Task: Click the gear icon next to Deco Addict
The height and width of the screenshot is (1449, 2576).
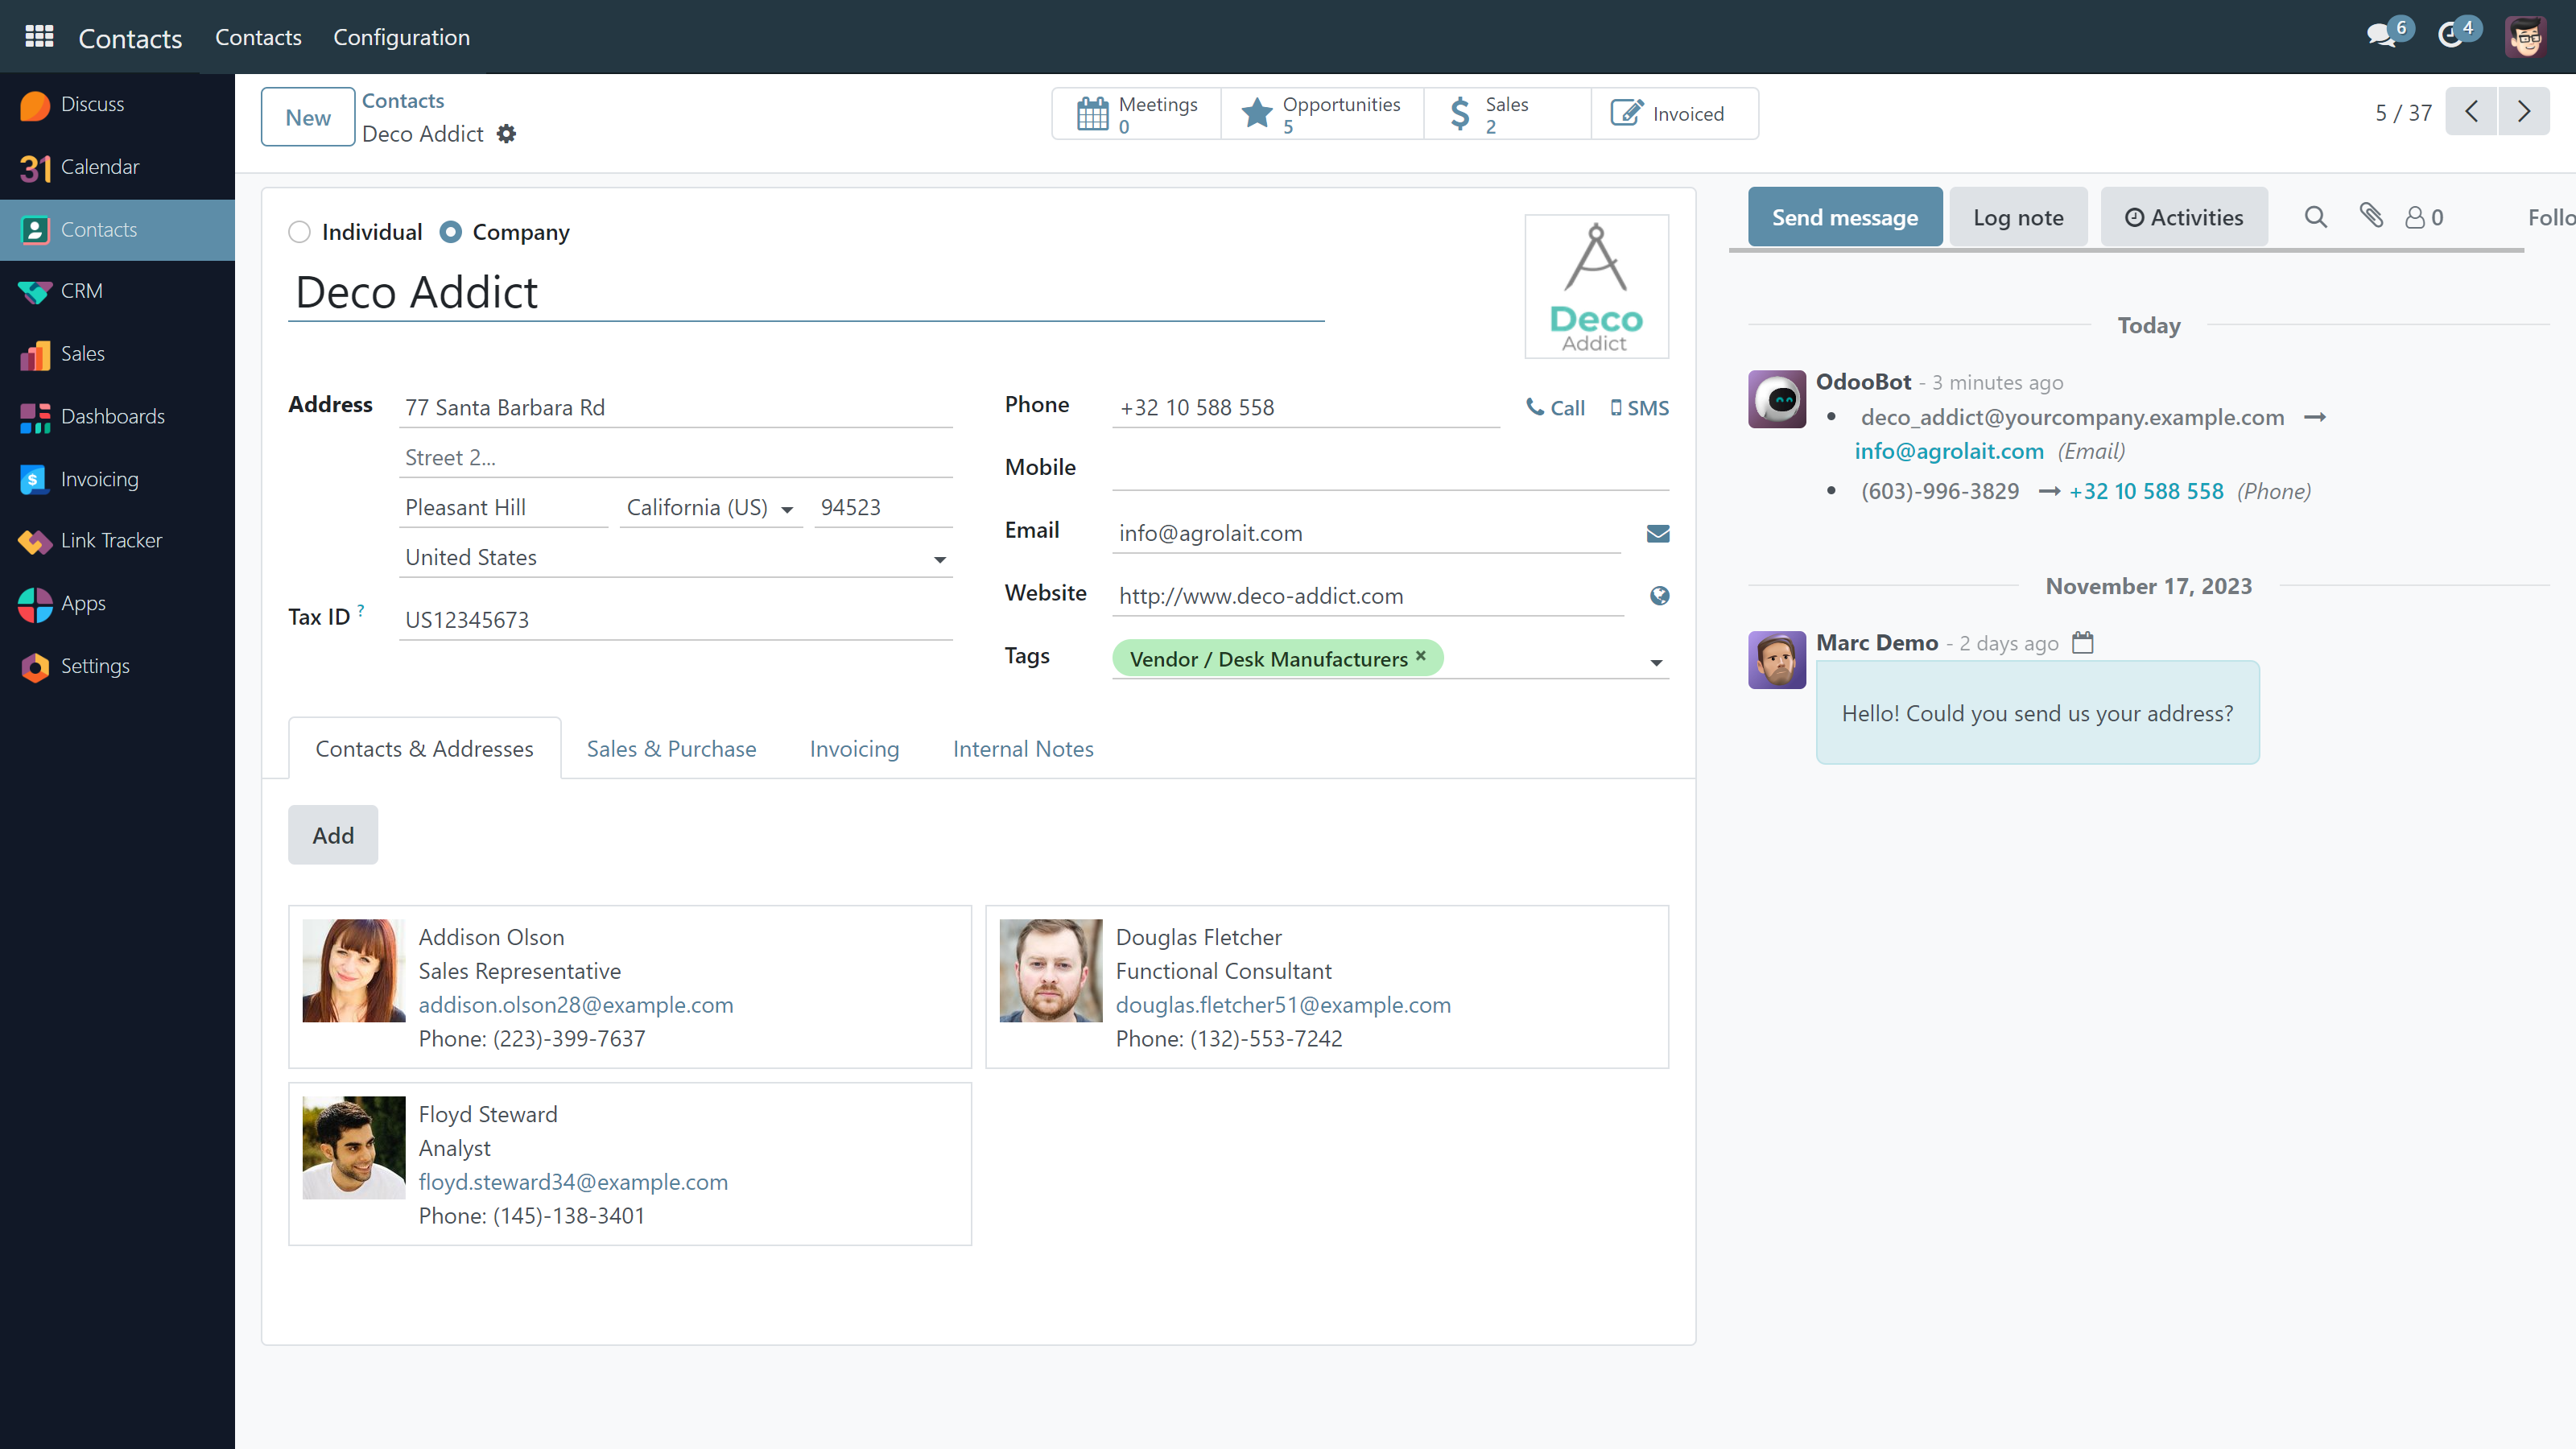Action: [x=507, y=134]
